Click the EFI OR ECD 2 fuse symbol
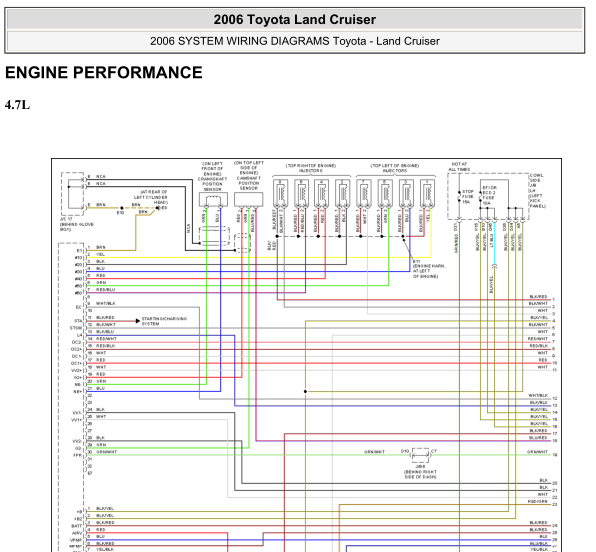The height and width of the screenshot is (552, 596). point(480,196)
